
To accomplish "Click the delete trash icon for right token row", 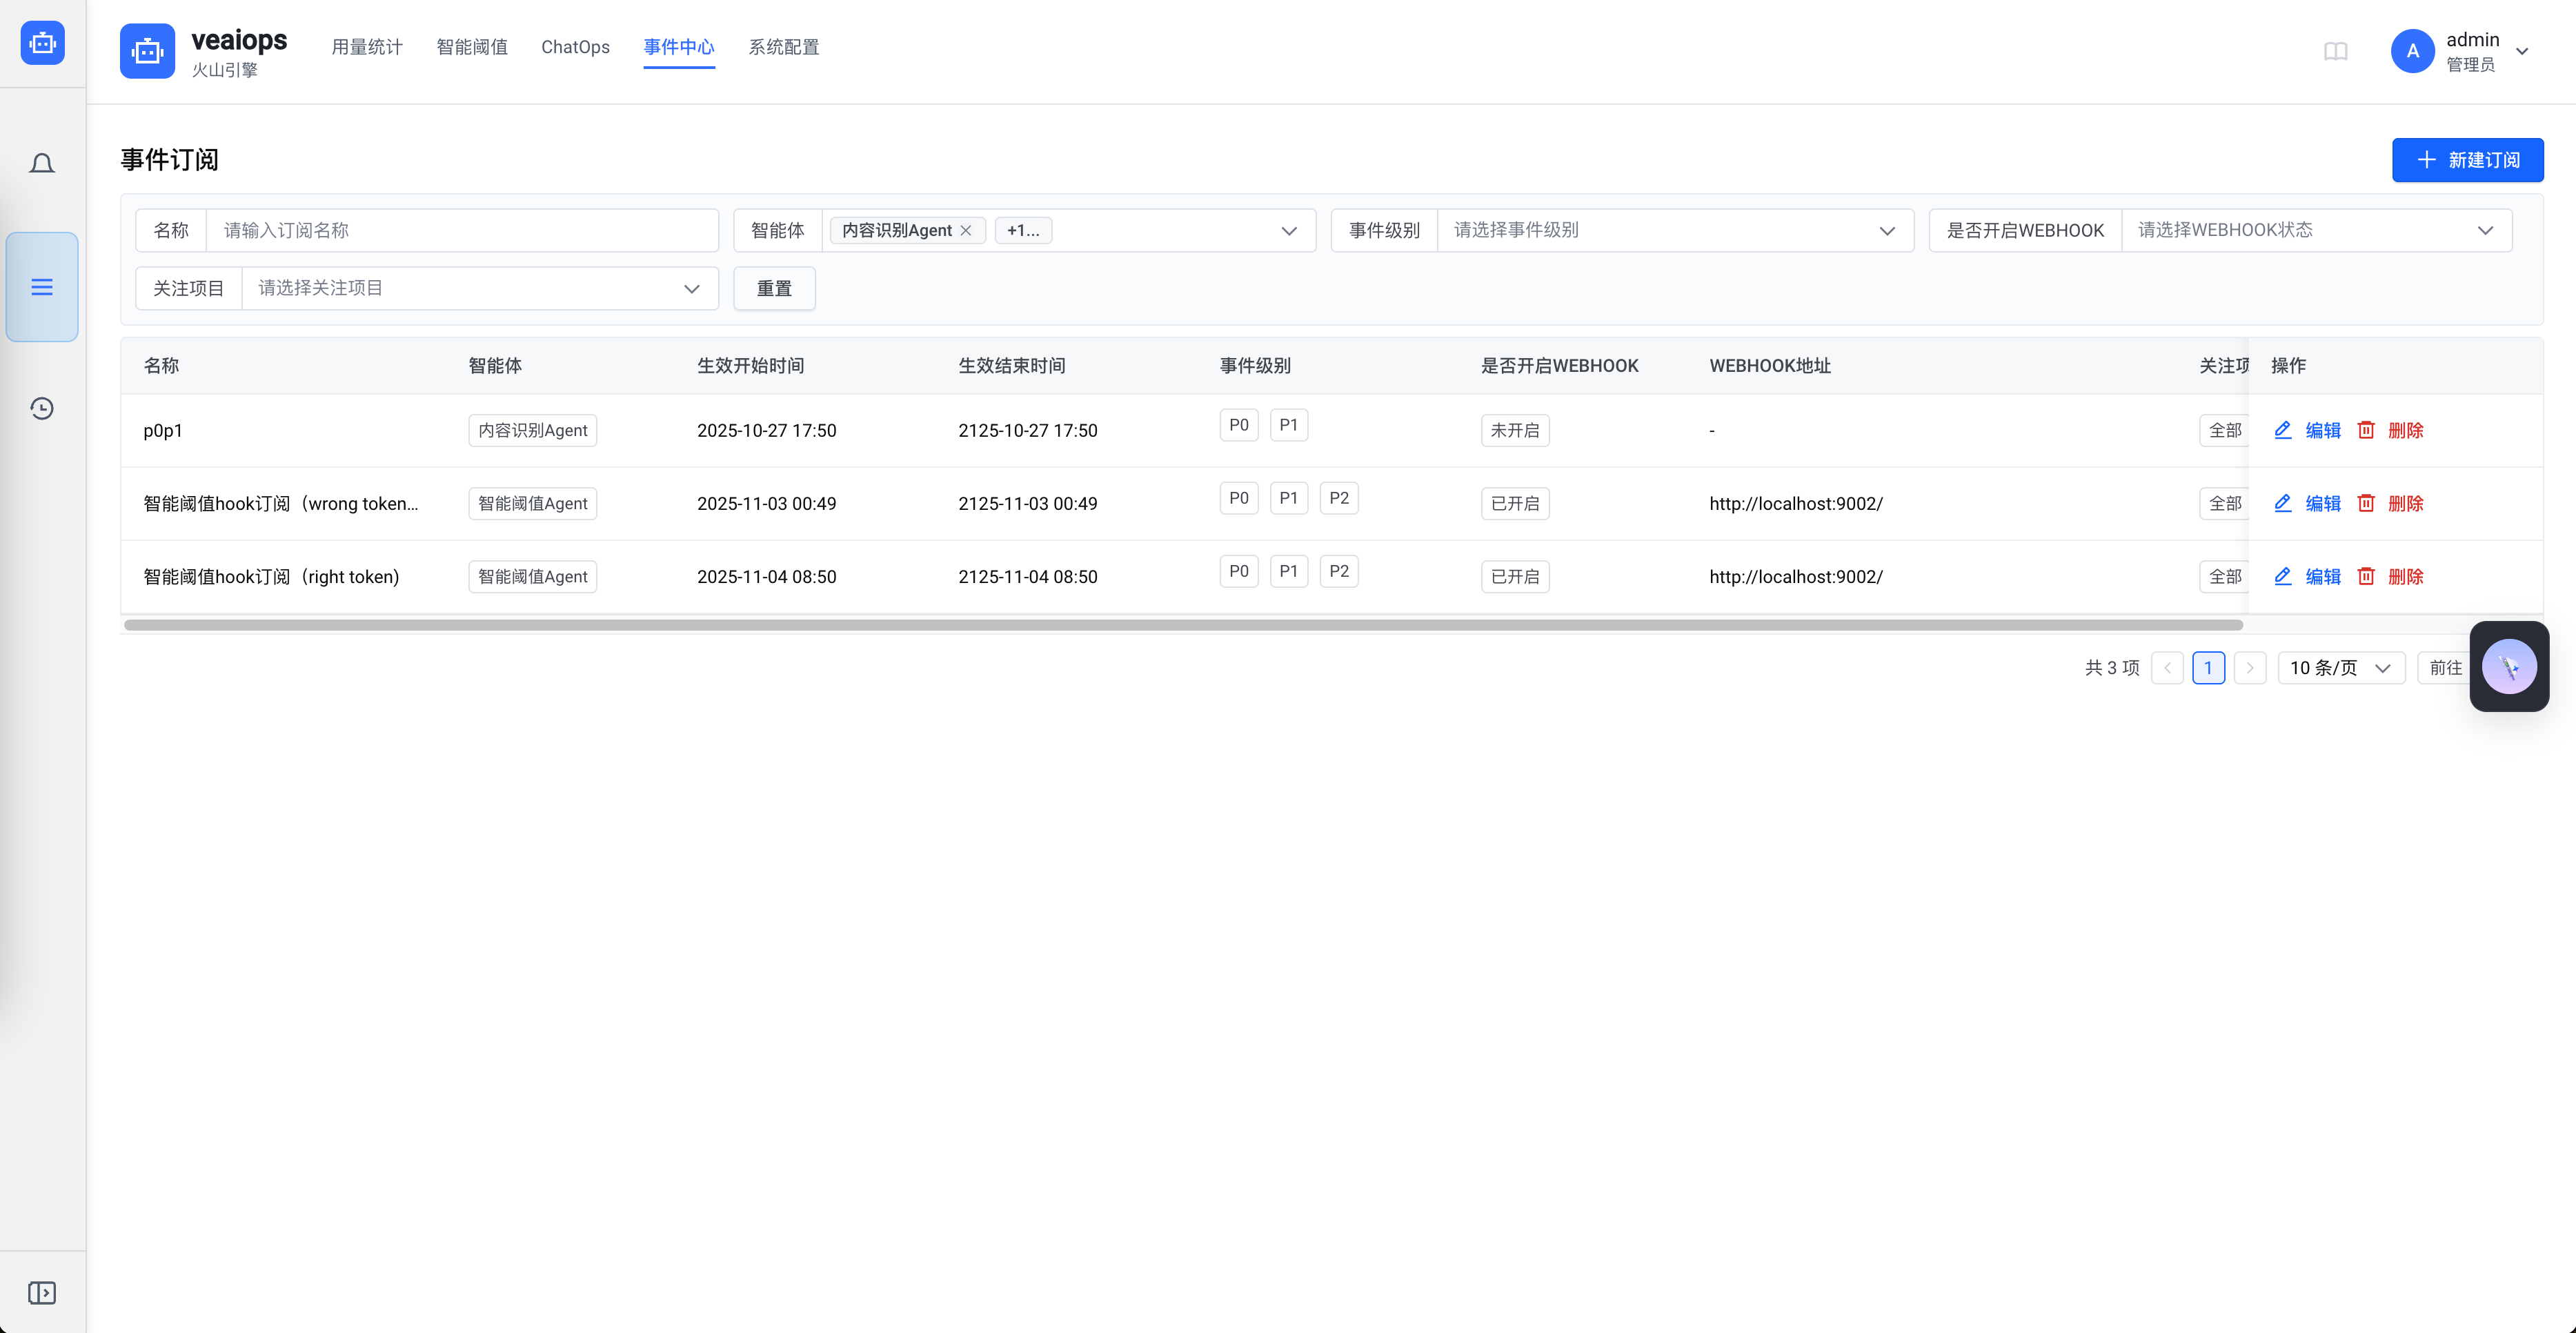I will tap(2366, 576).
